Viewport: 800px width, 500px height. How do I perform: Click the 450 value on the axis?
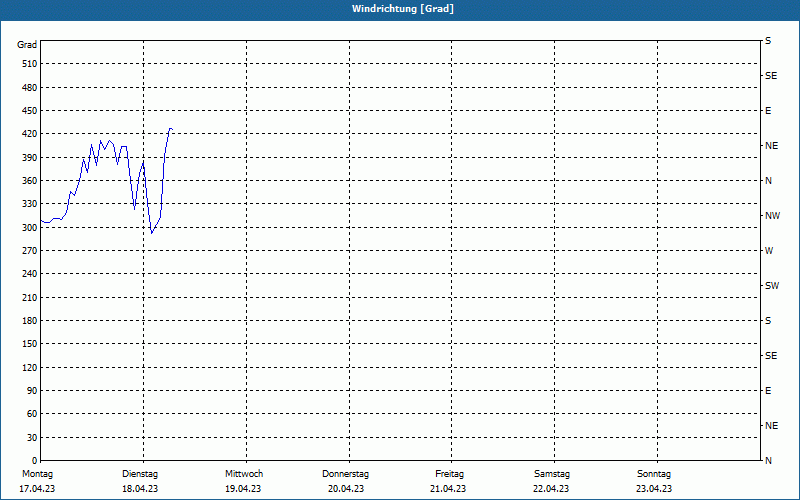tap(30, 111)
